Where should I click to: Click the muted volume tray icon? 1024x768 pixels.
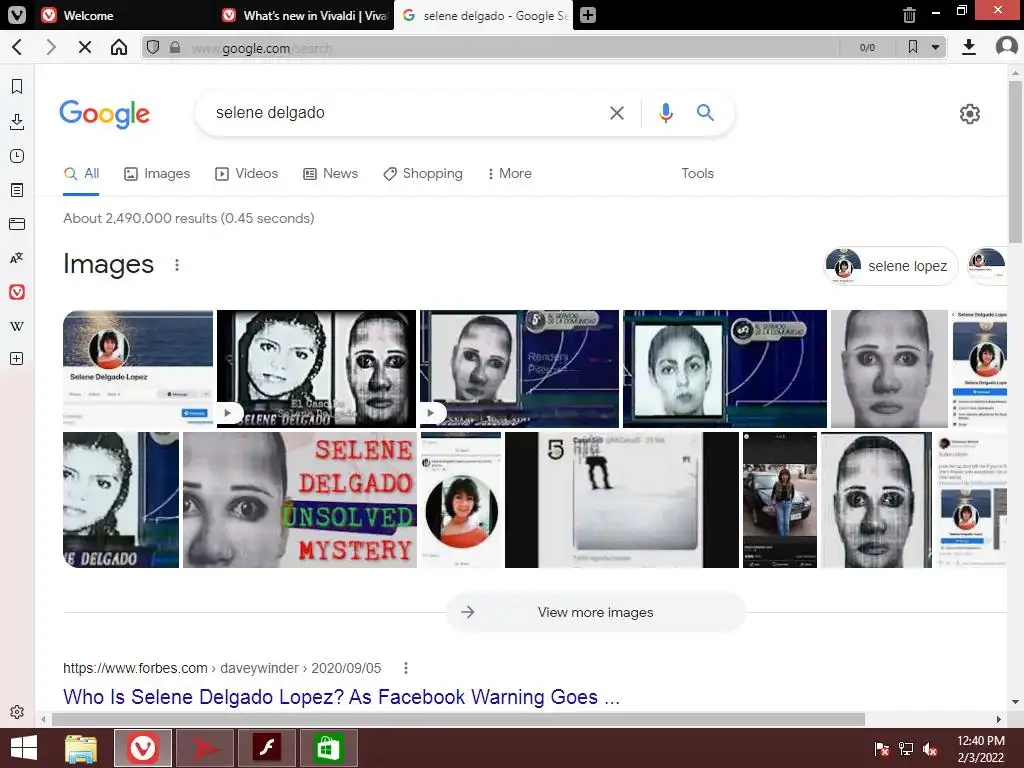click(x=930, y=749)
